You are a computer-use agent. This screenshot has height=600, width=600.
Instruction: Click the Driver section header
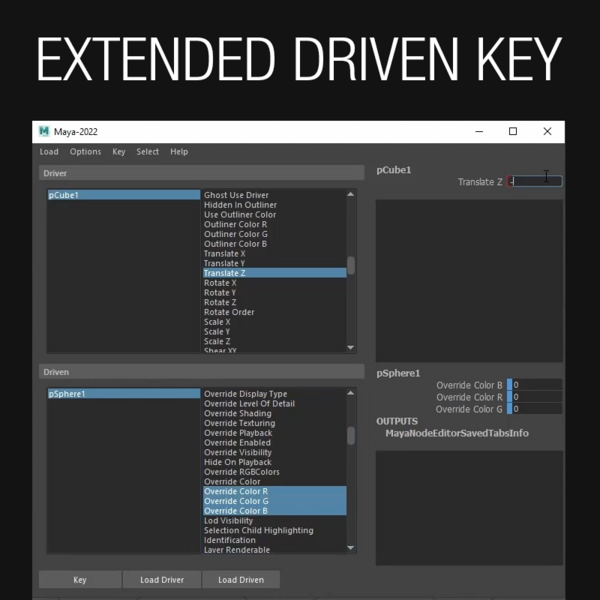(201, 173)
